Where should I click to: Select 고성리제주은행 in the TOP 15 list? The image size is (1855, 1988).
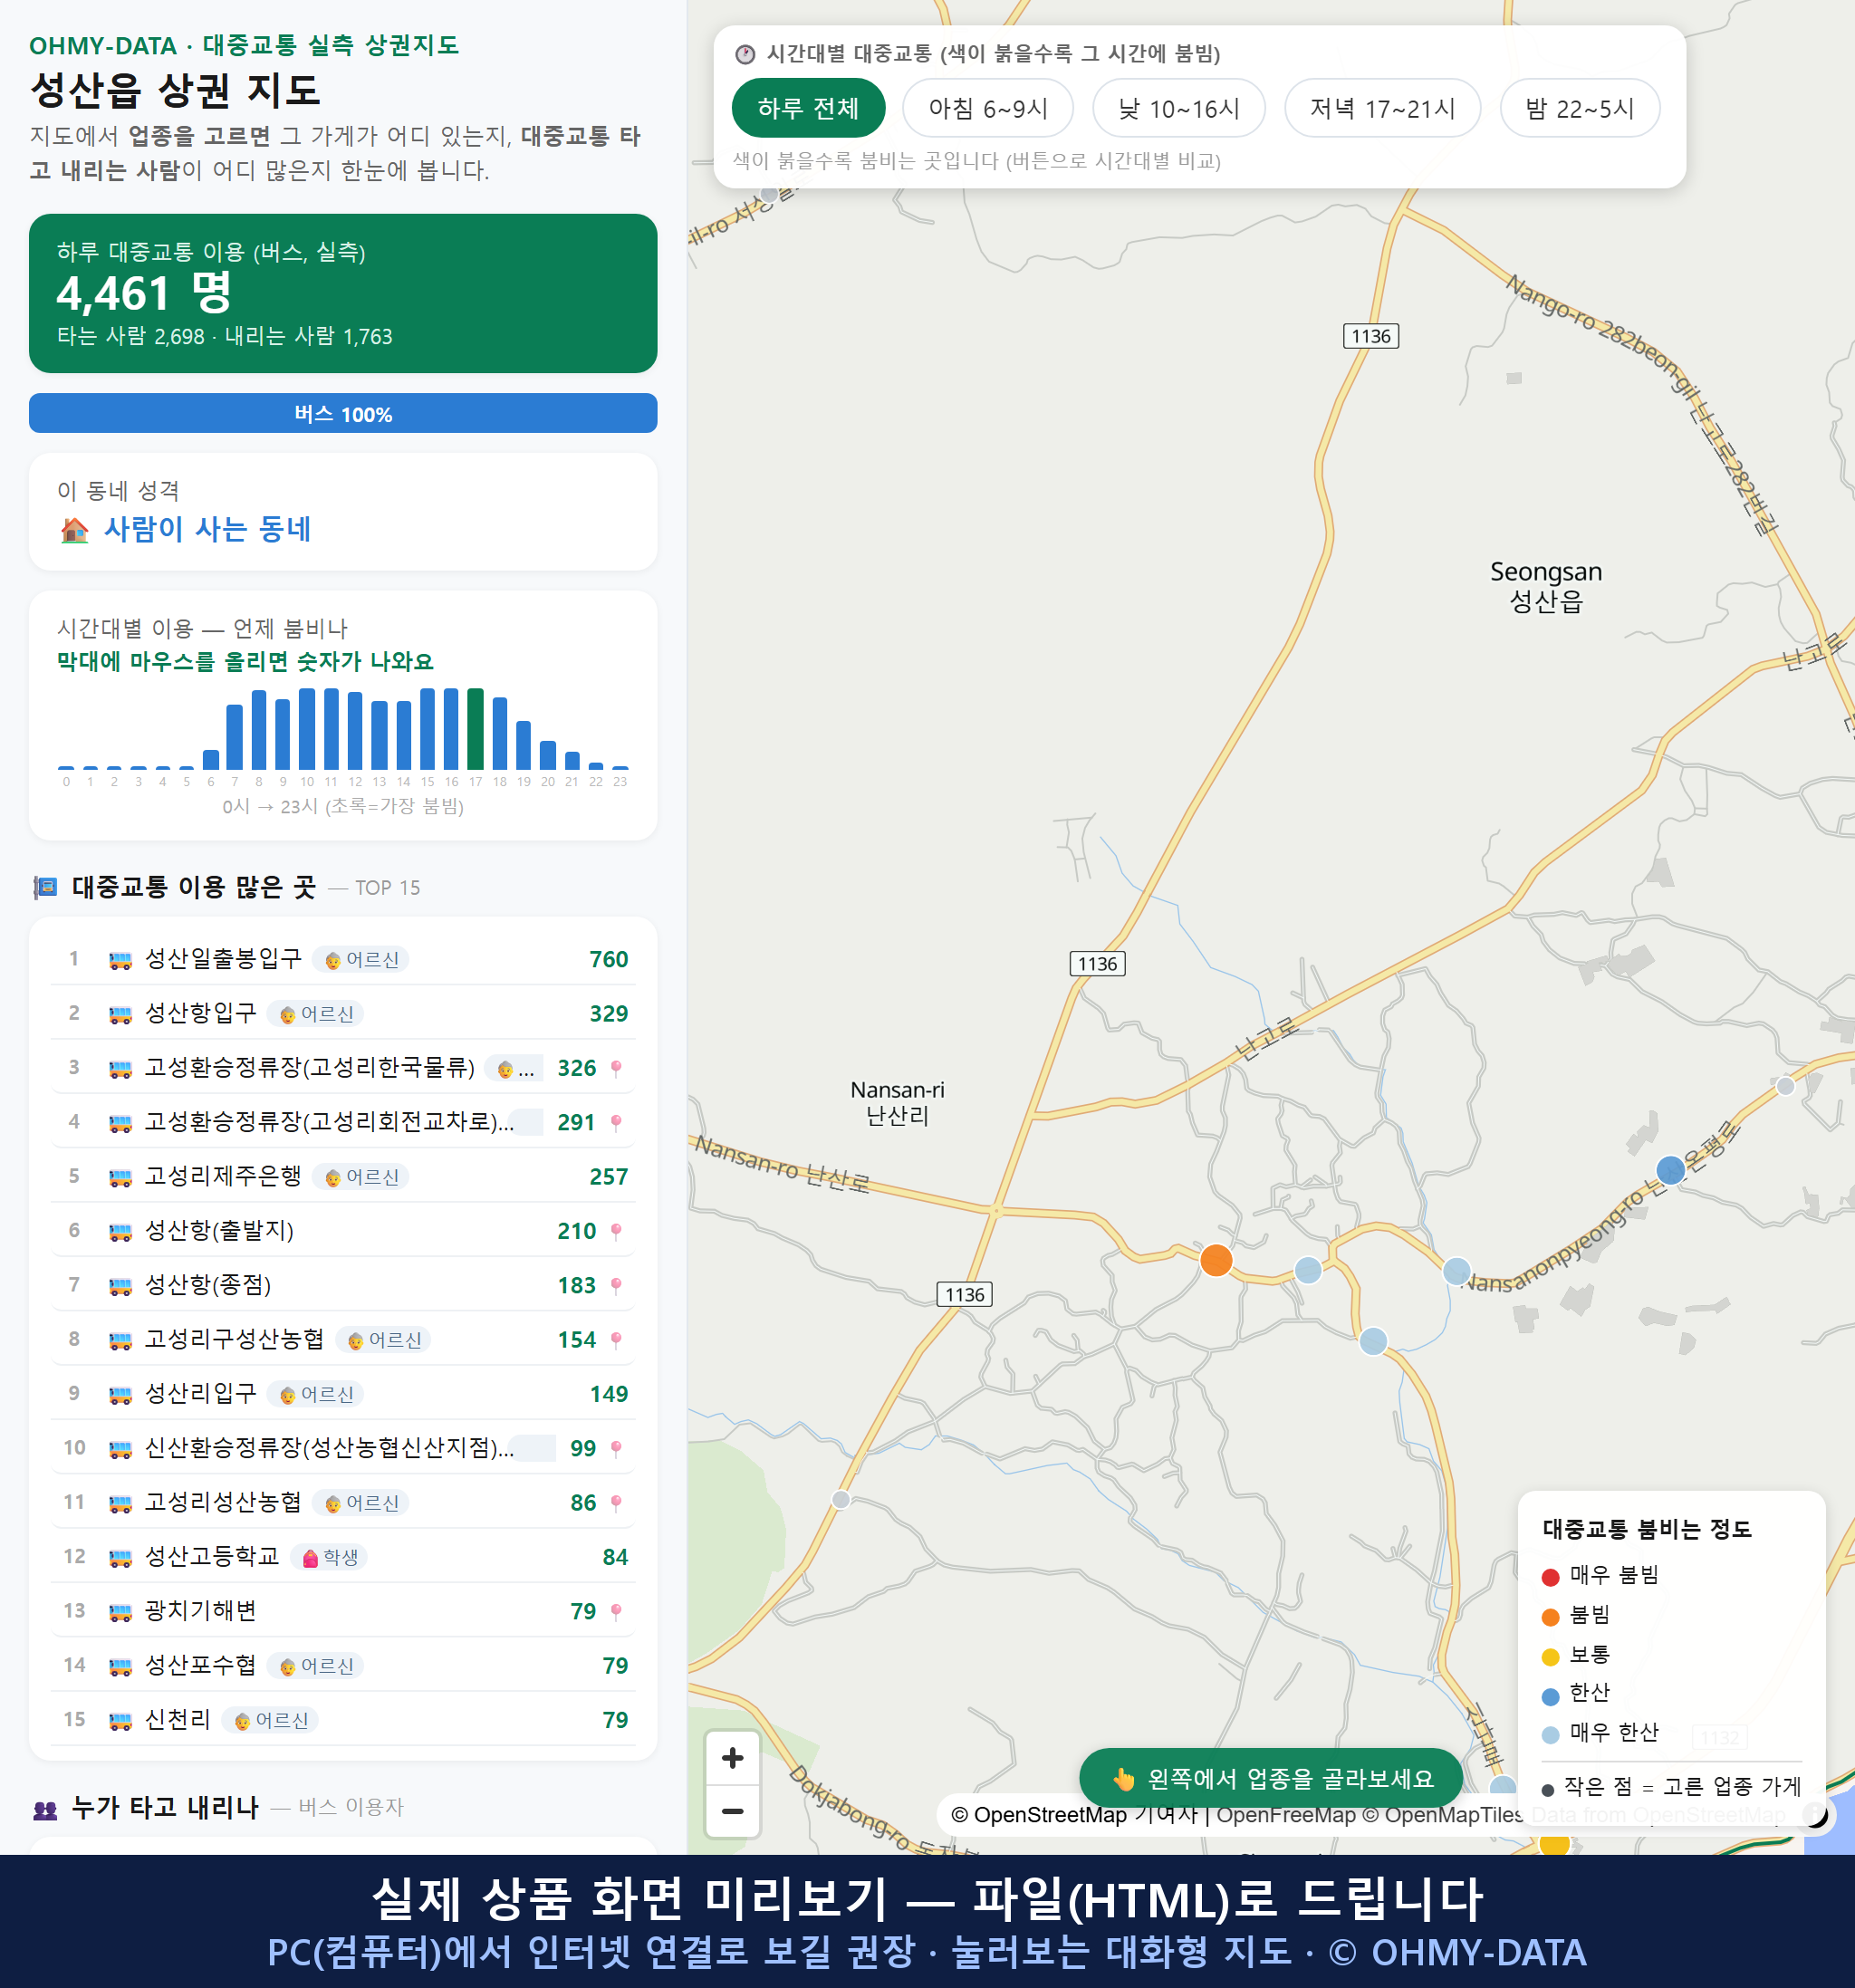(x=343, y=1176)
